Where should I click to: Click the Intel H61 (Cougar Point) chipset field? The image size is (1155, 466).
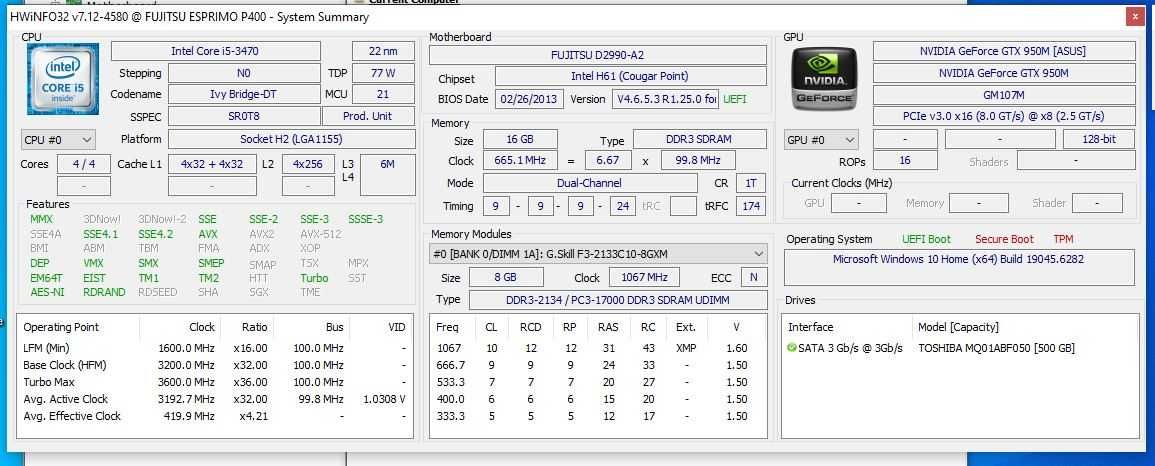630,76
